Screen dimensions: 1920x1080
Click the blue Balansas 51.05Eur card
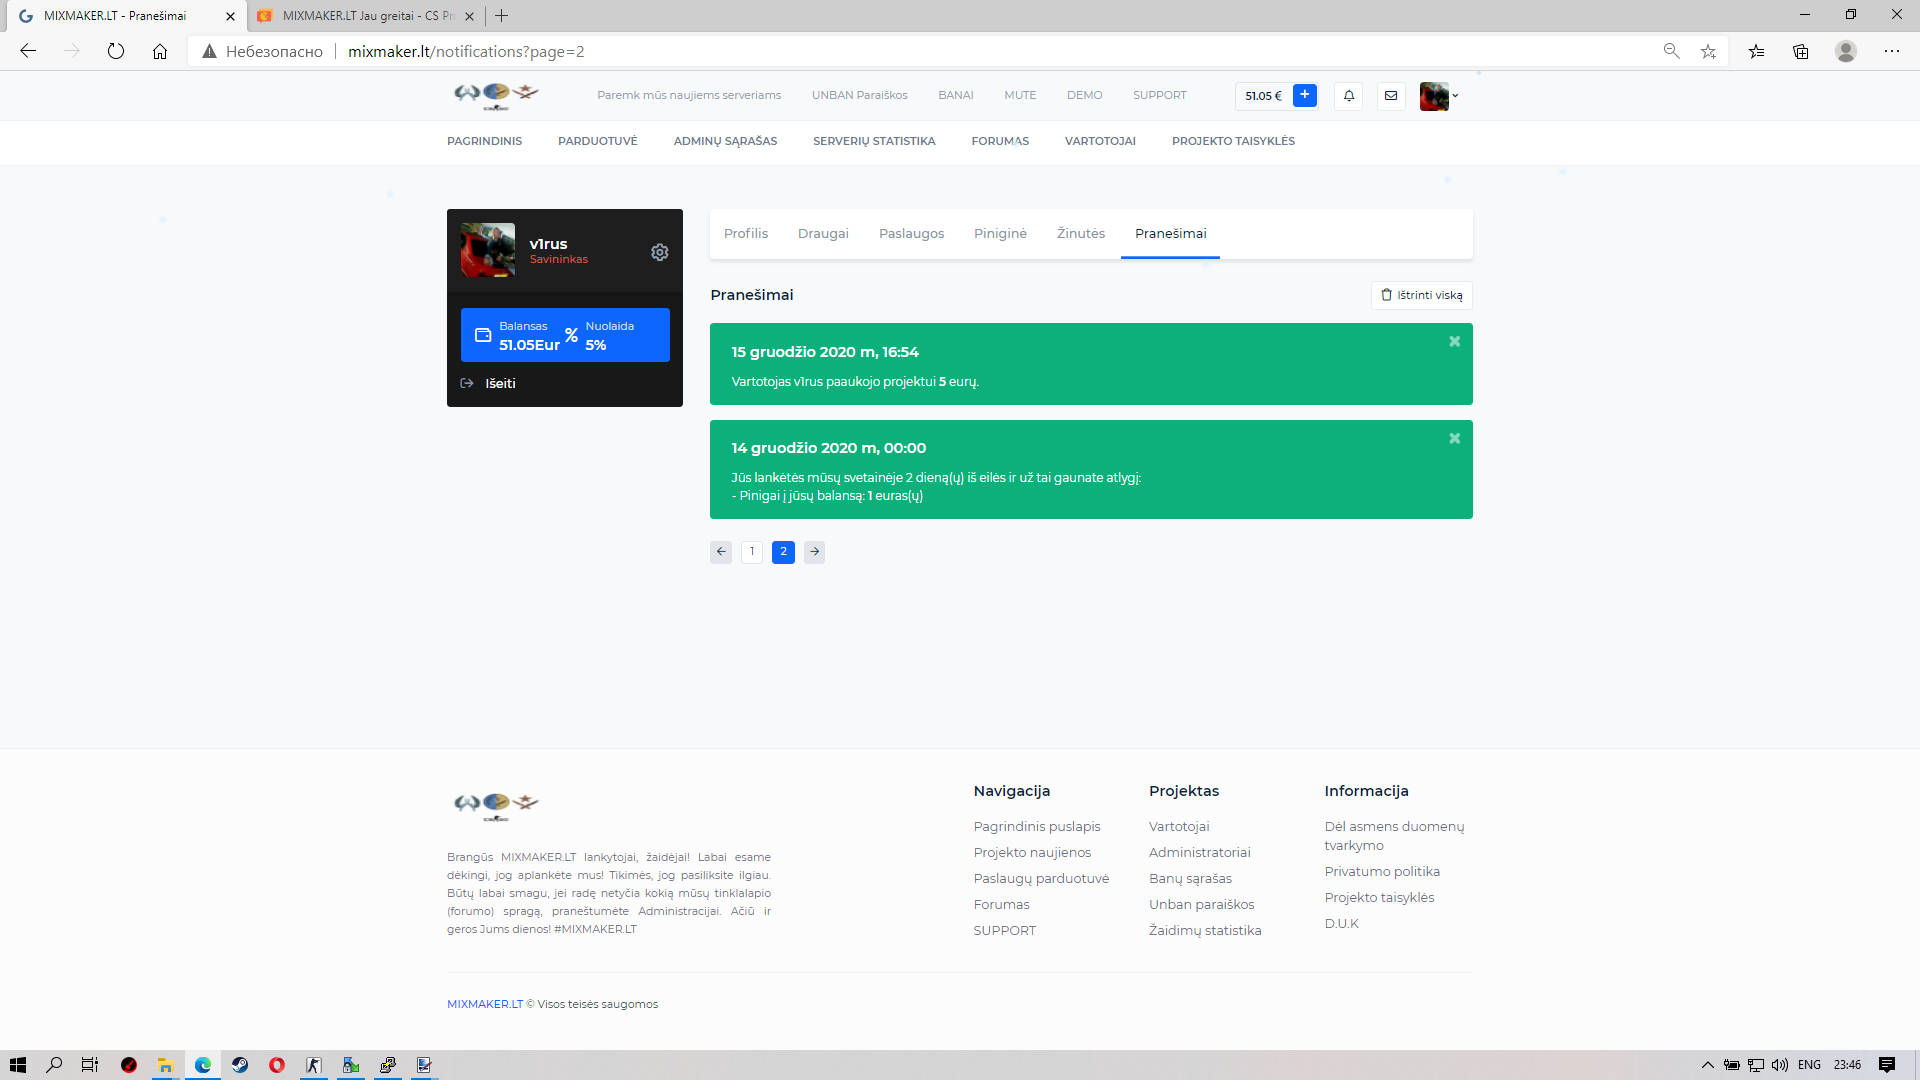pos(565,335)
